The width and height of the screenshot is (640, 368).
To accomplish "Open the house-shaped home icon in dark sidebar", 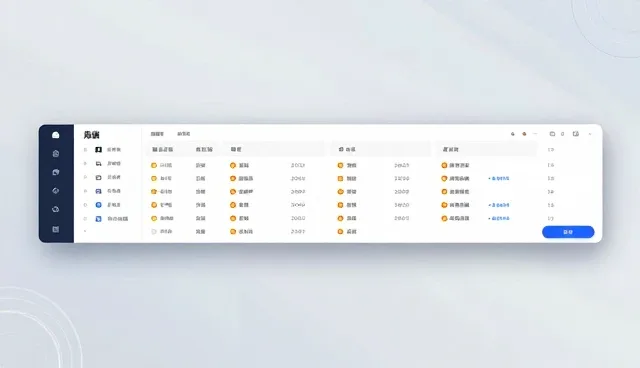I will (x=56, y=153).
